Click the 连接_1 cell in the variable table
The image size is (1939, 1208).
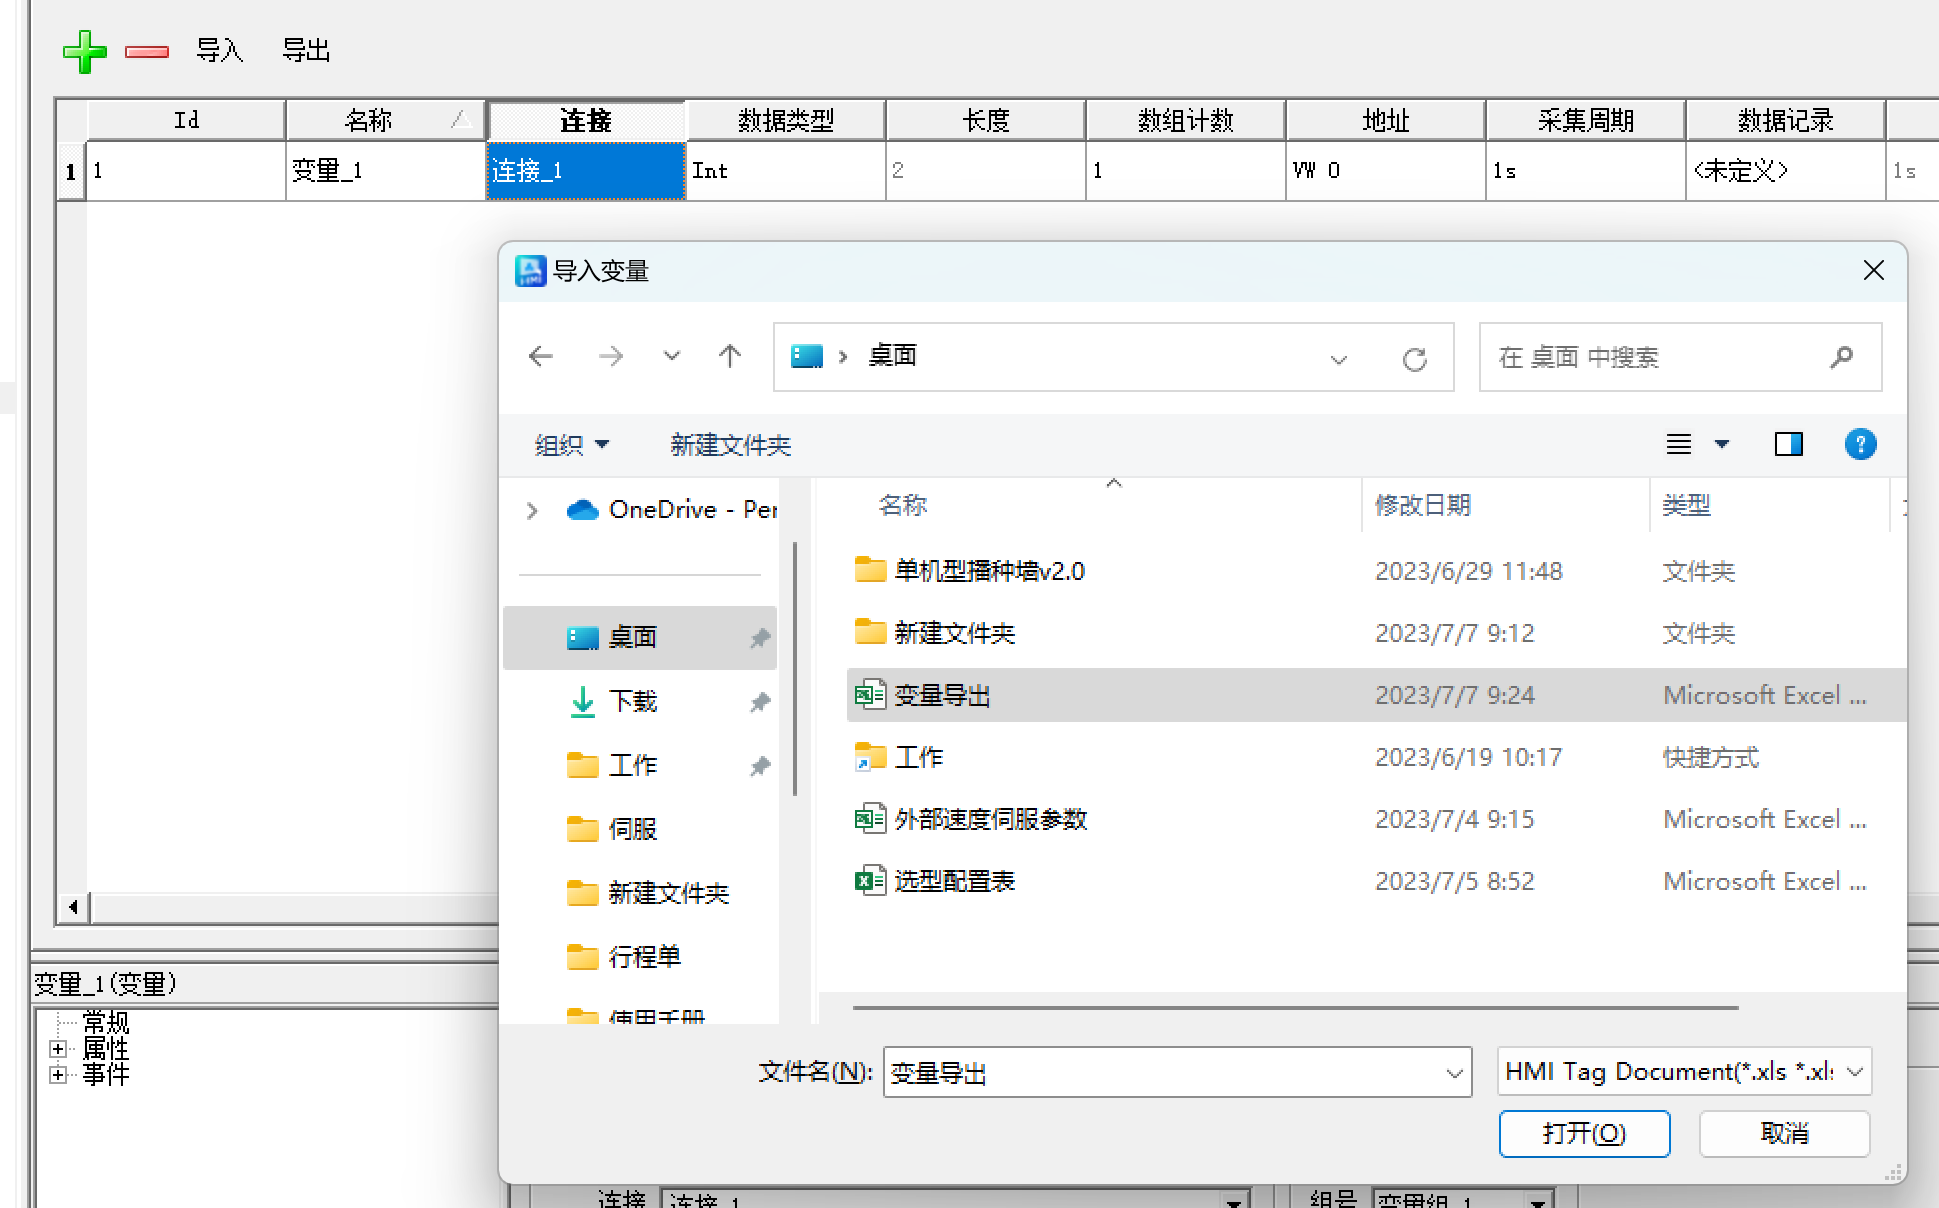click(x=586, y=171)
